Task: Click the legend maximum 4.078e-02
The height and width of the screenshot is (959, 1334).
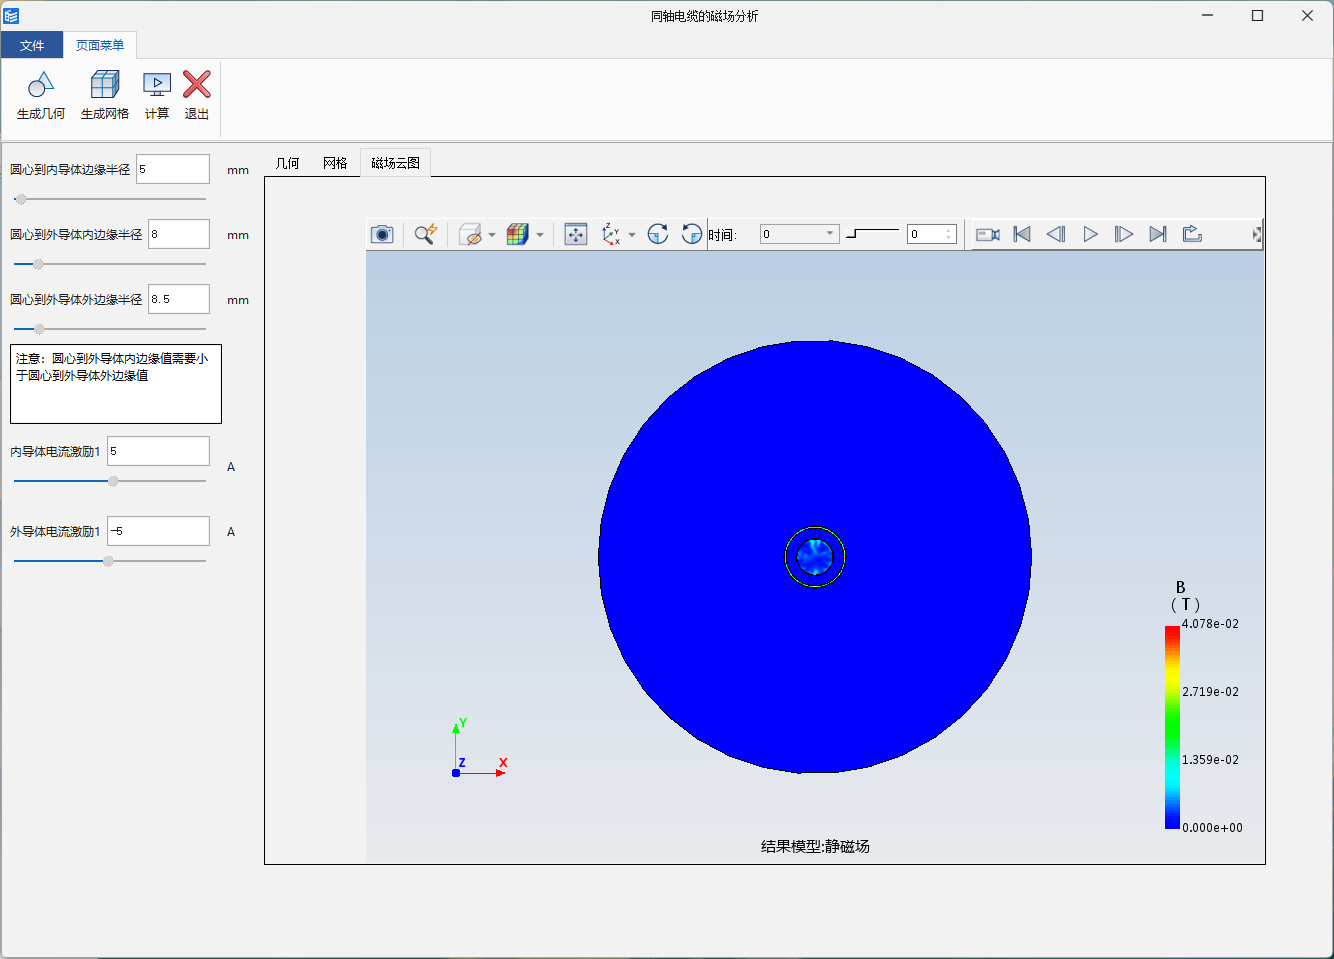Action: 1210,624
